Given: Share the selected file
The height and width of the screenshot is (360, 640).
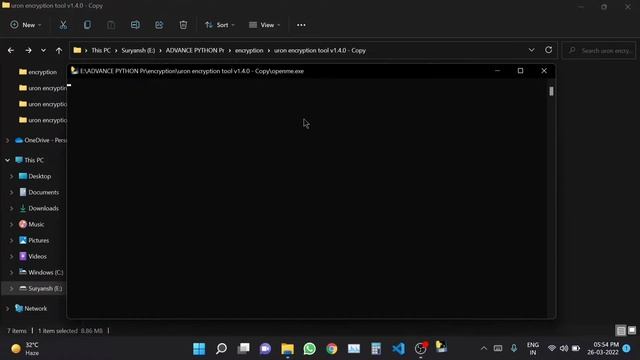Looking at the screenshot, I should [159, 25].
